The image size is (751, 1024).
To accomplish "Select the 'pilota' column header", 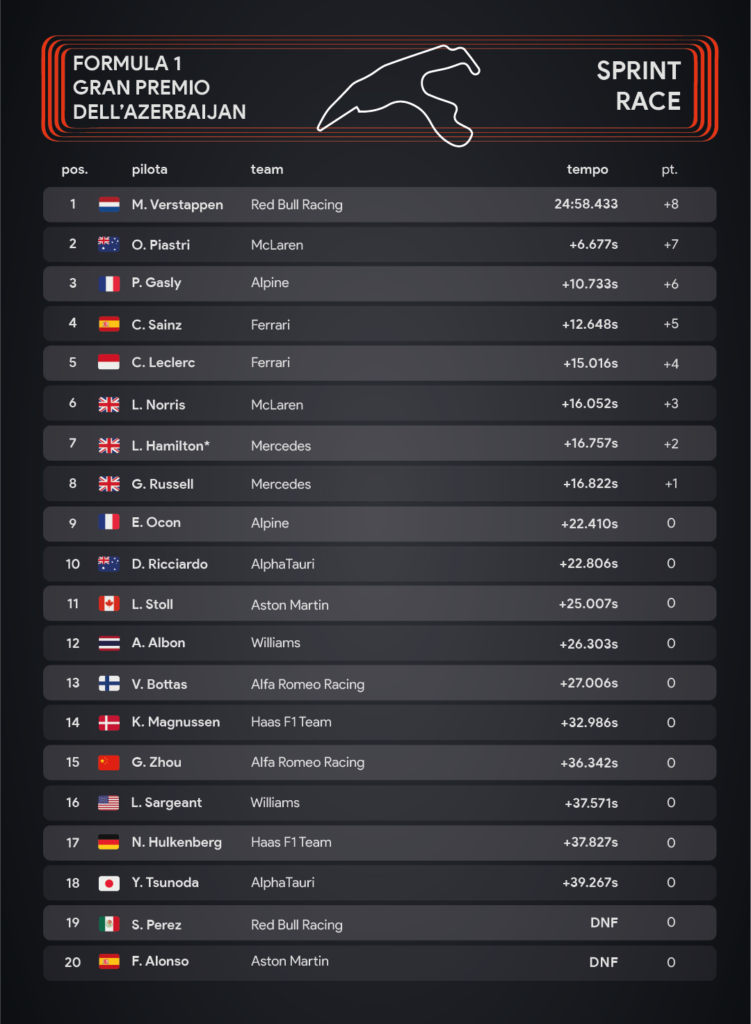I will (150, 170).
